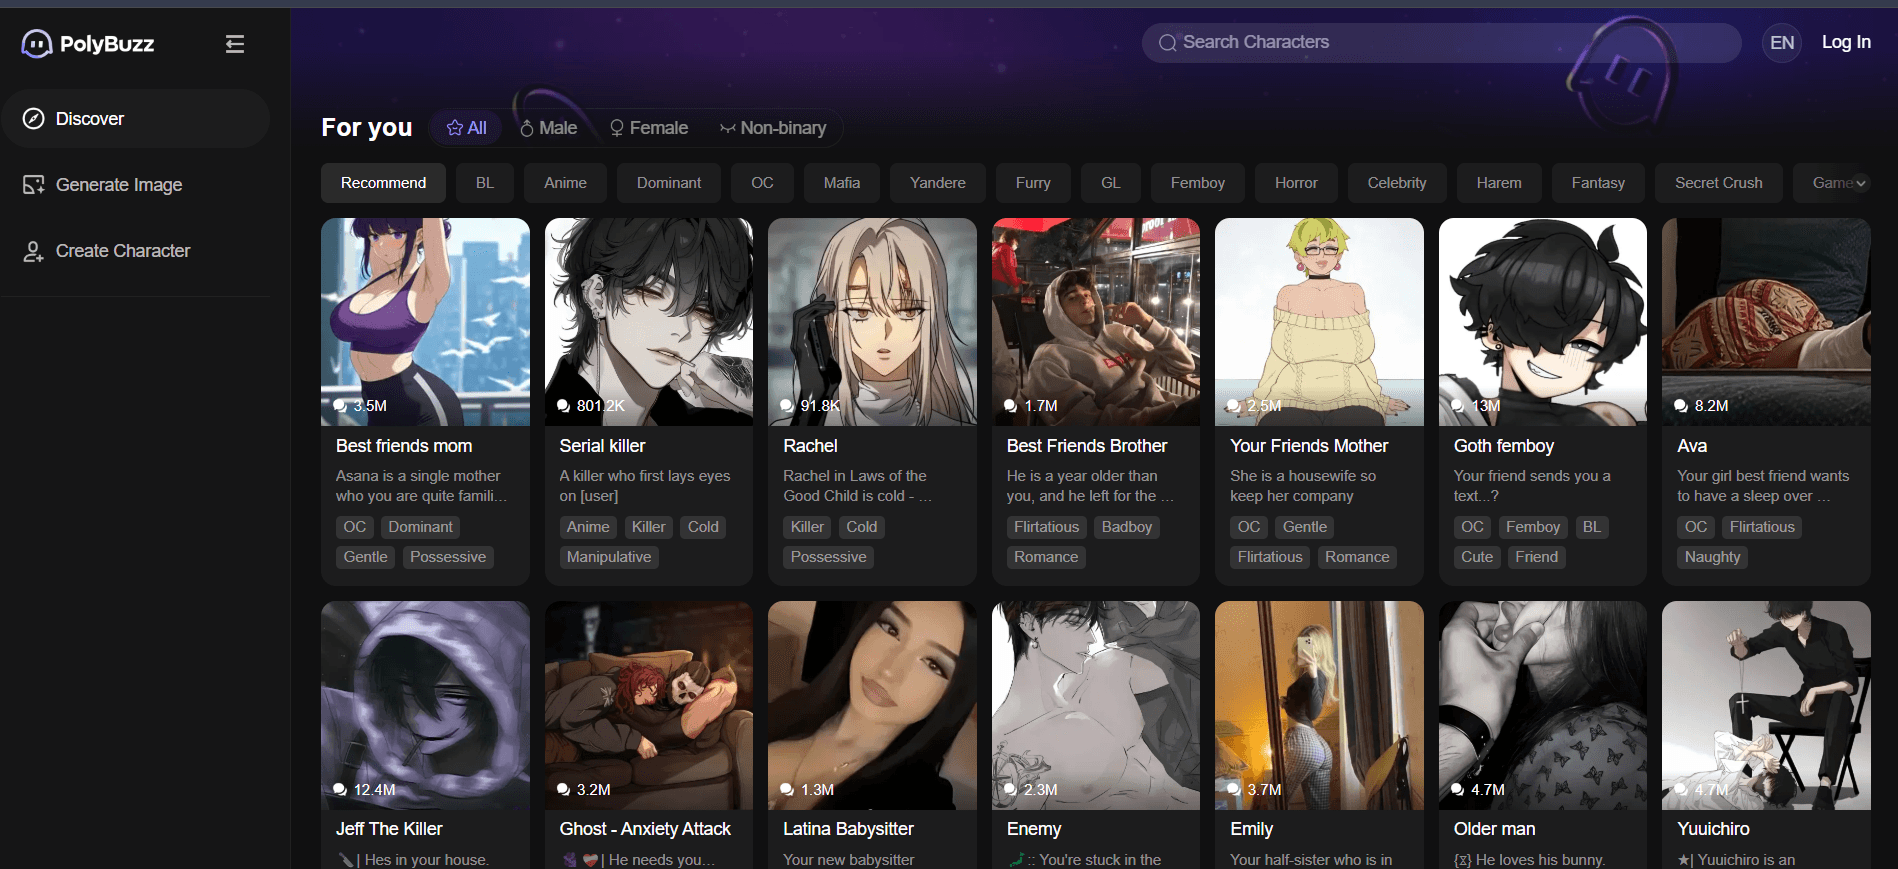1898x869 pixels.
Task: Click the Manipulative tag on Serial killer
Action: [609, 557]
